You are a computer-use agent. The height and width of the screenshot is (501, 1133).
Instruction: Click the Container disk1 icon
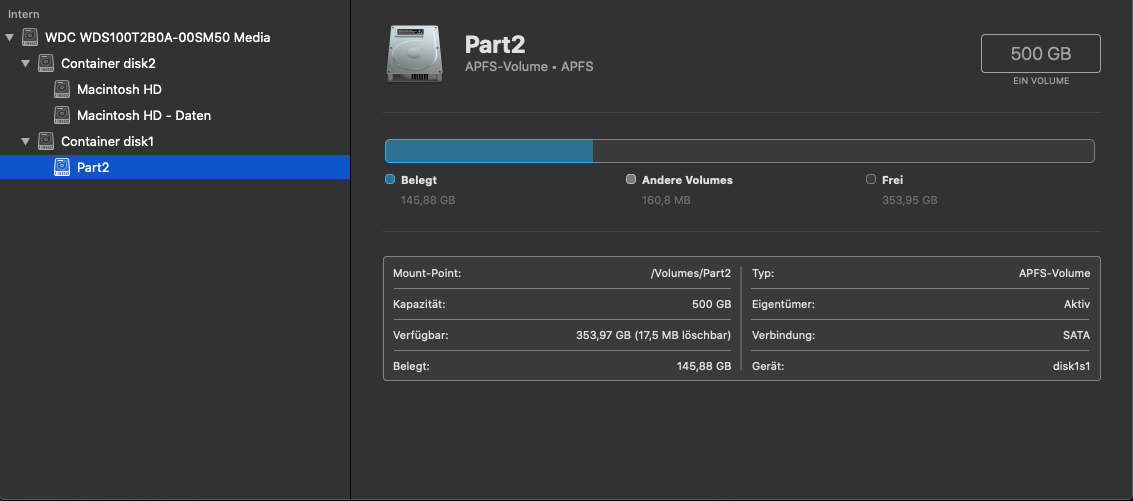pos(46,141)
